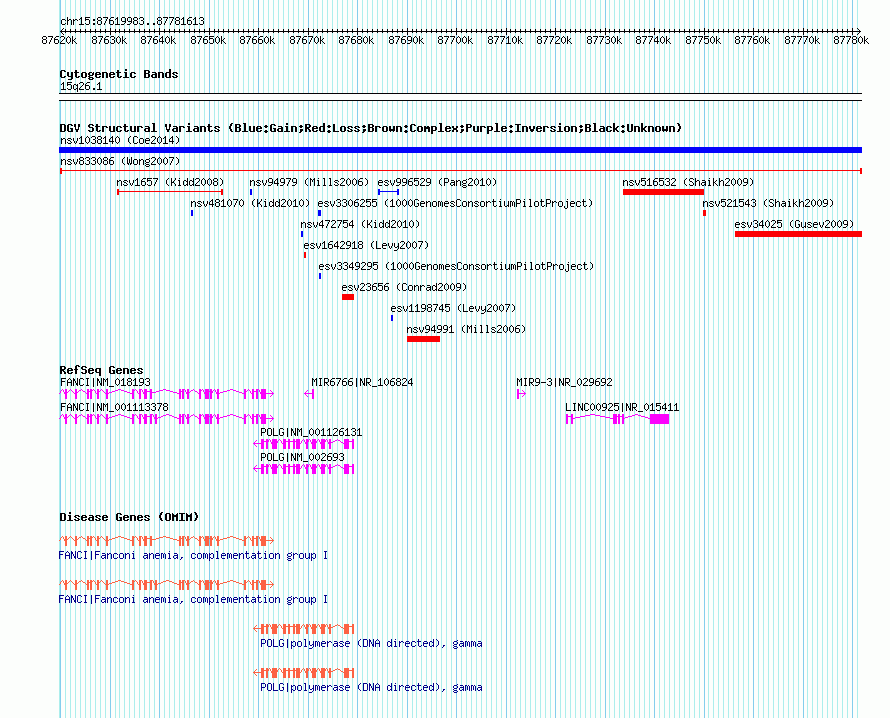The image size is (890, 718).
Task: Open second POLG polymerase gamma OMIM link
Action: 371,687
